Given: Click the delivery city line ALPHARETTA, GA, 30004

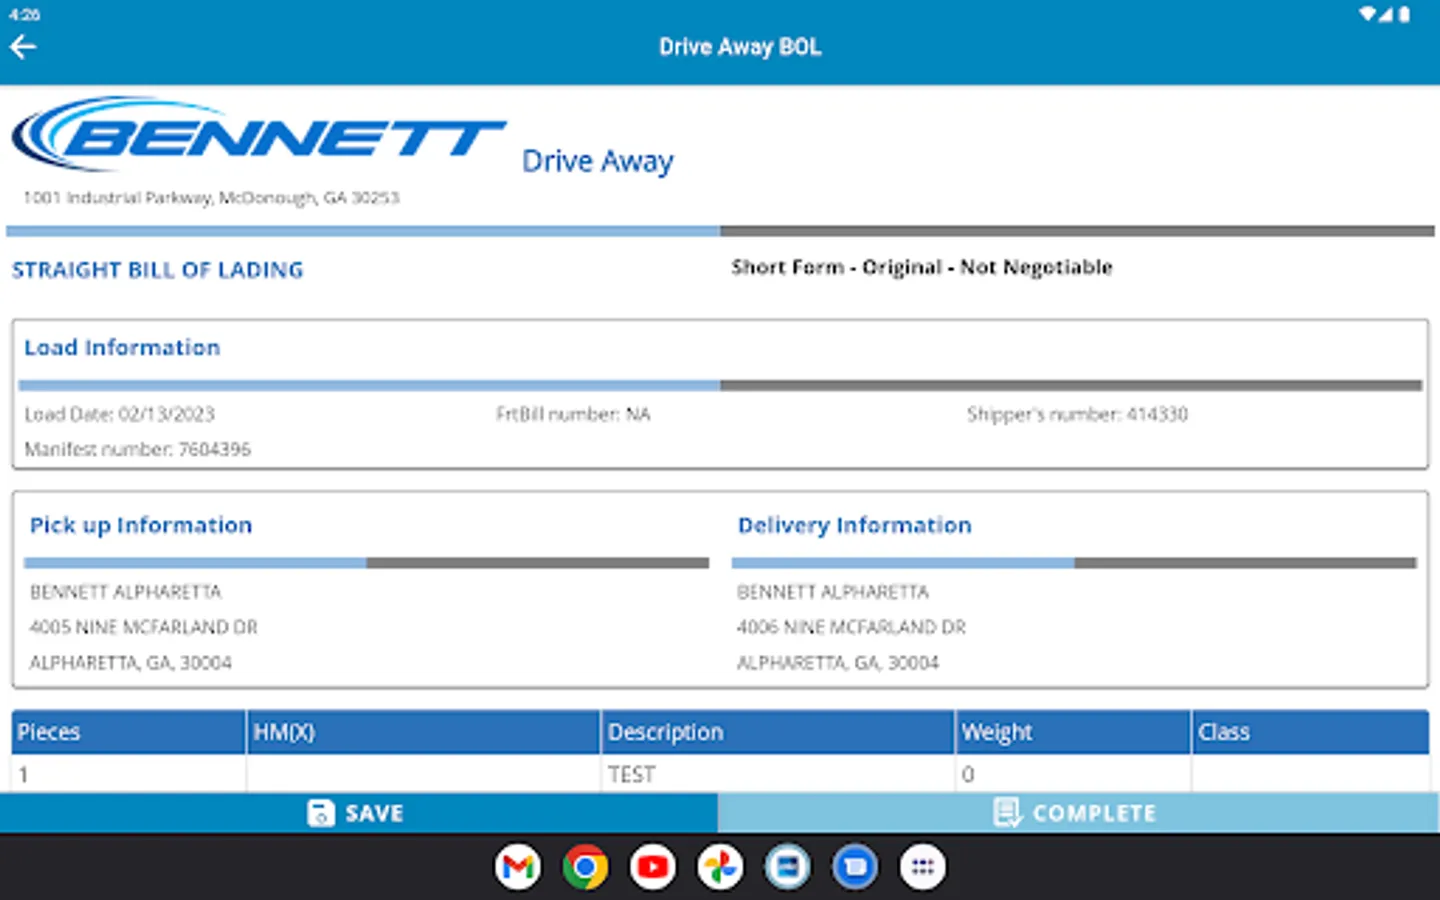Looking at the screenshot, I should (x=838, y=662).
